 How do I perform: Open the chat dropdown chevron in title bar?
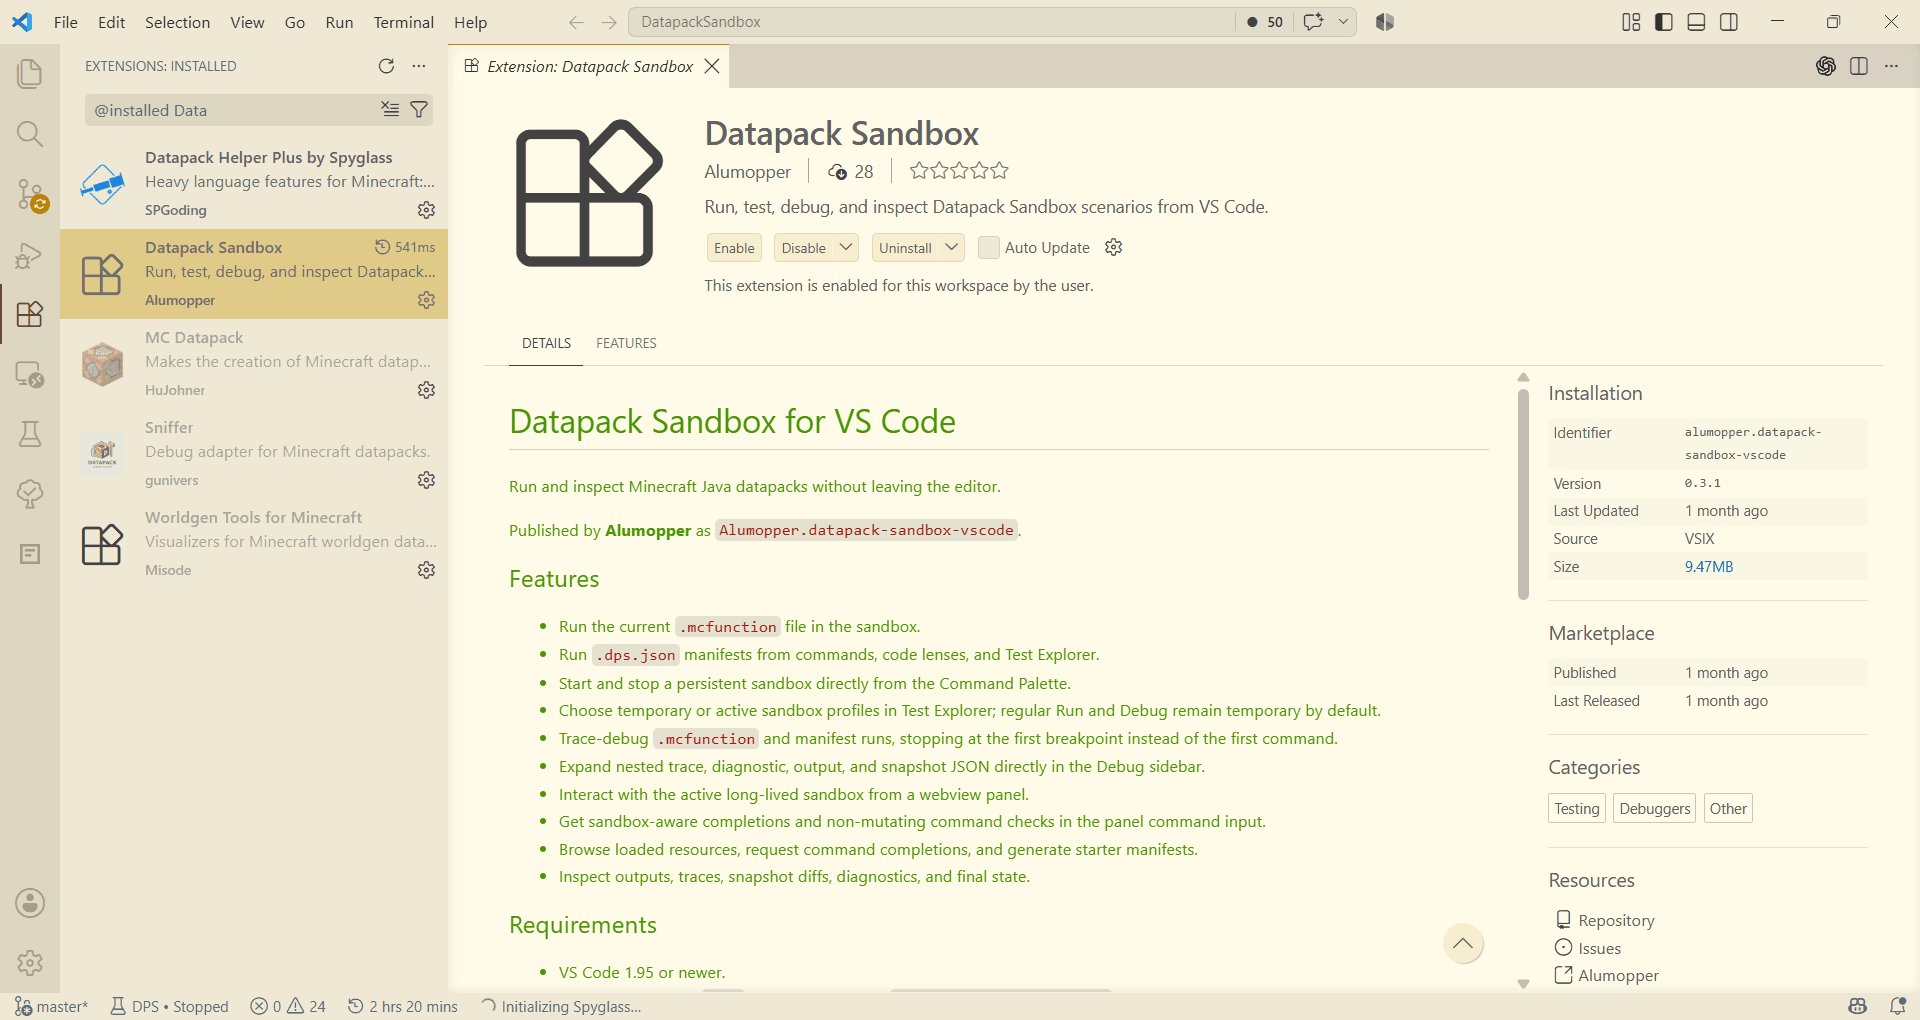click(x=1343, y=22)
